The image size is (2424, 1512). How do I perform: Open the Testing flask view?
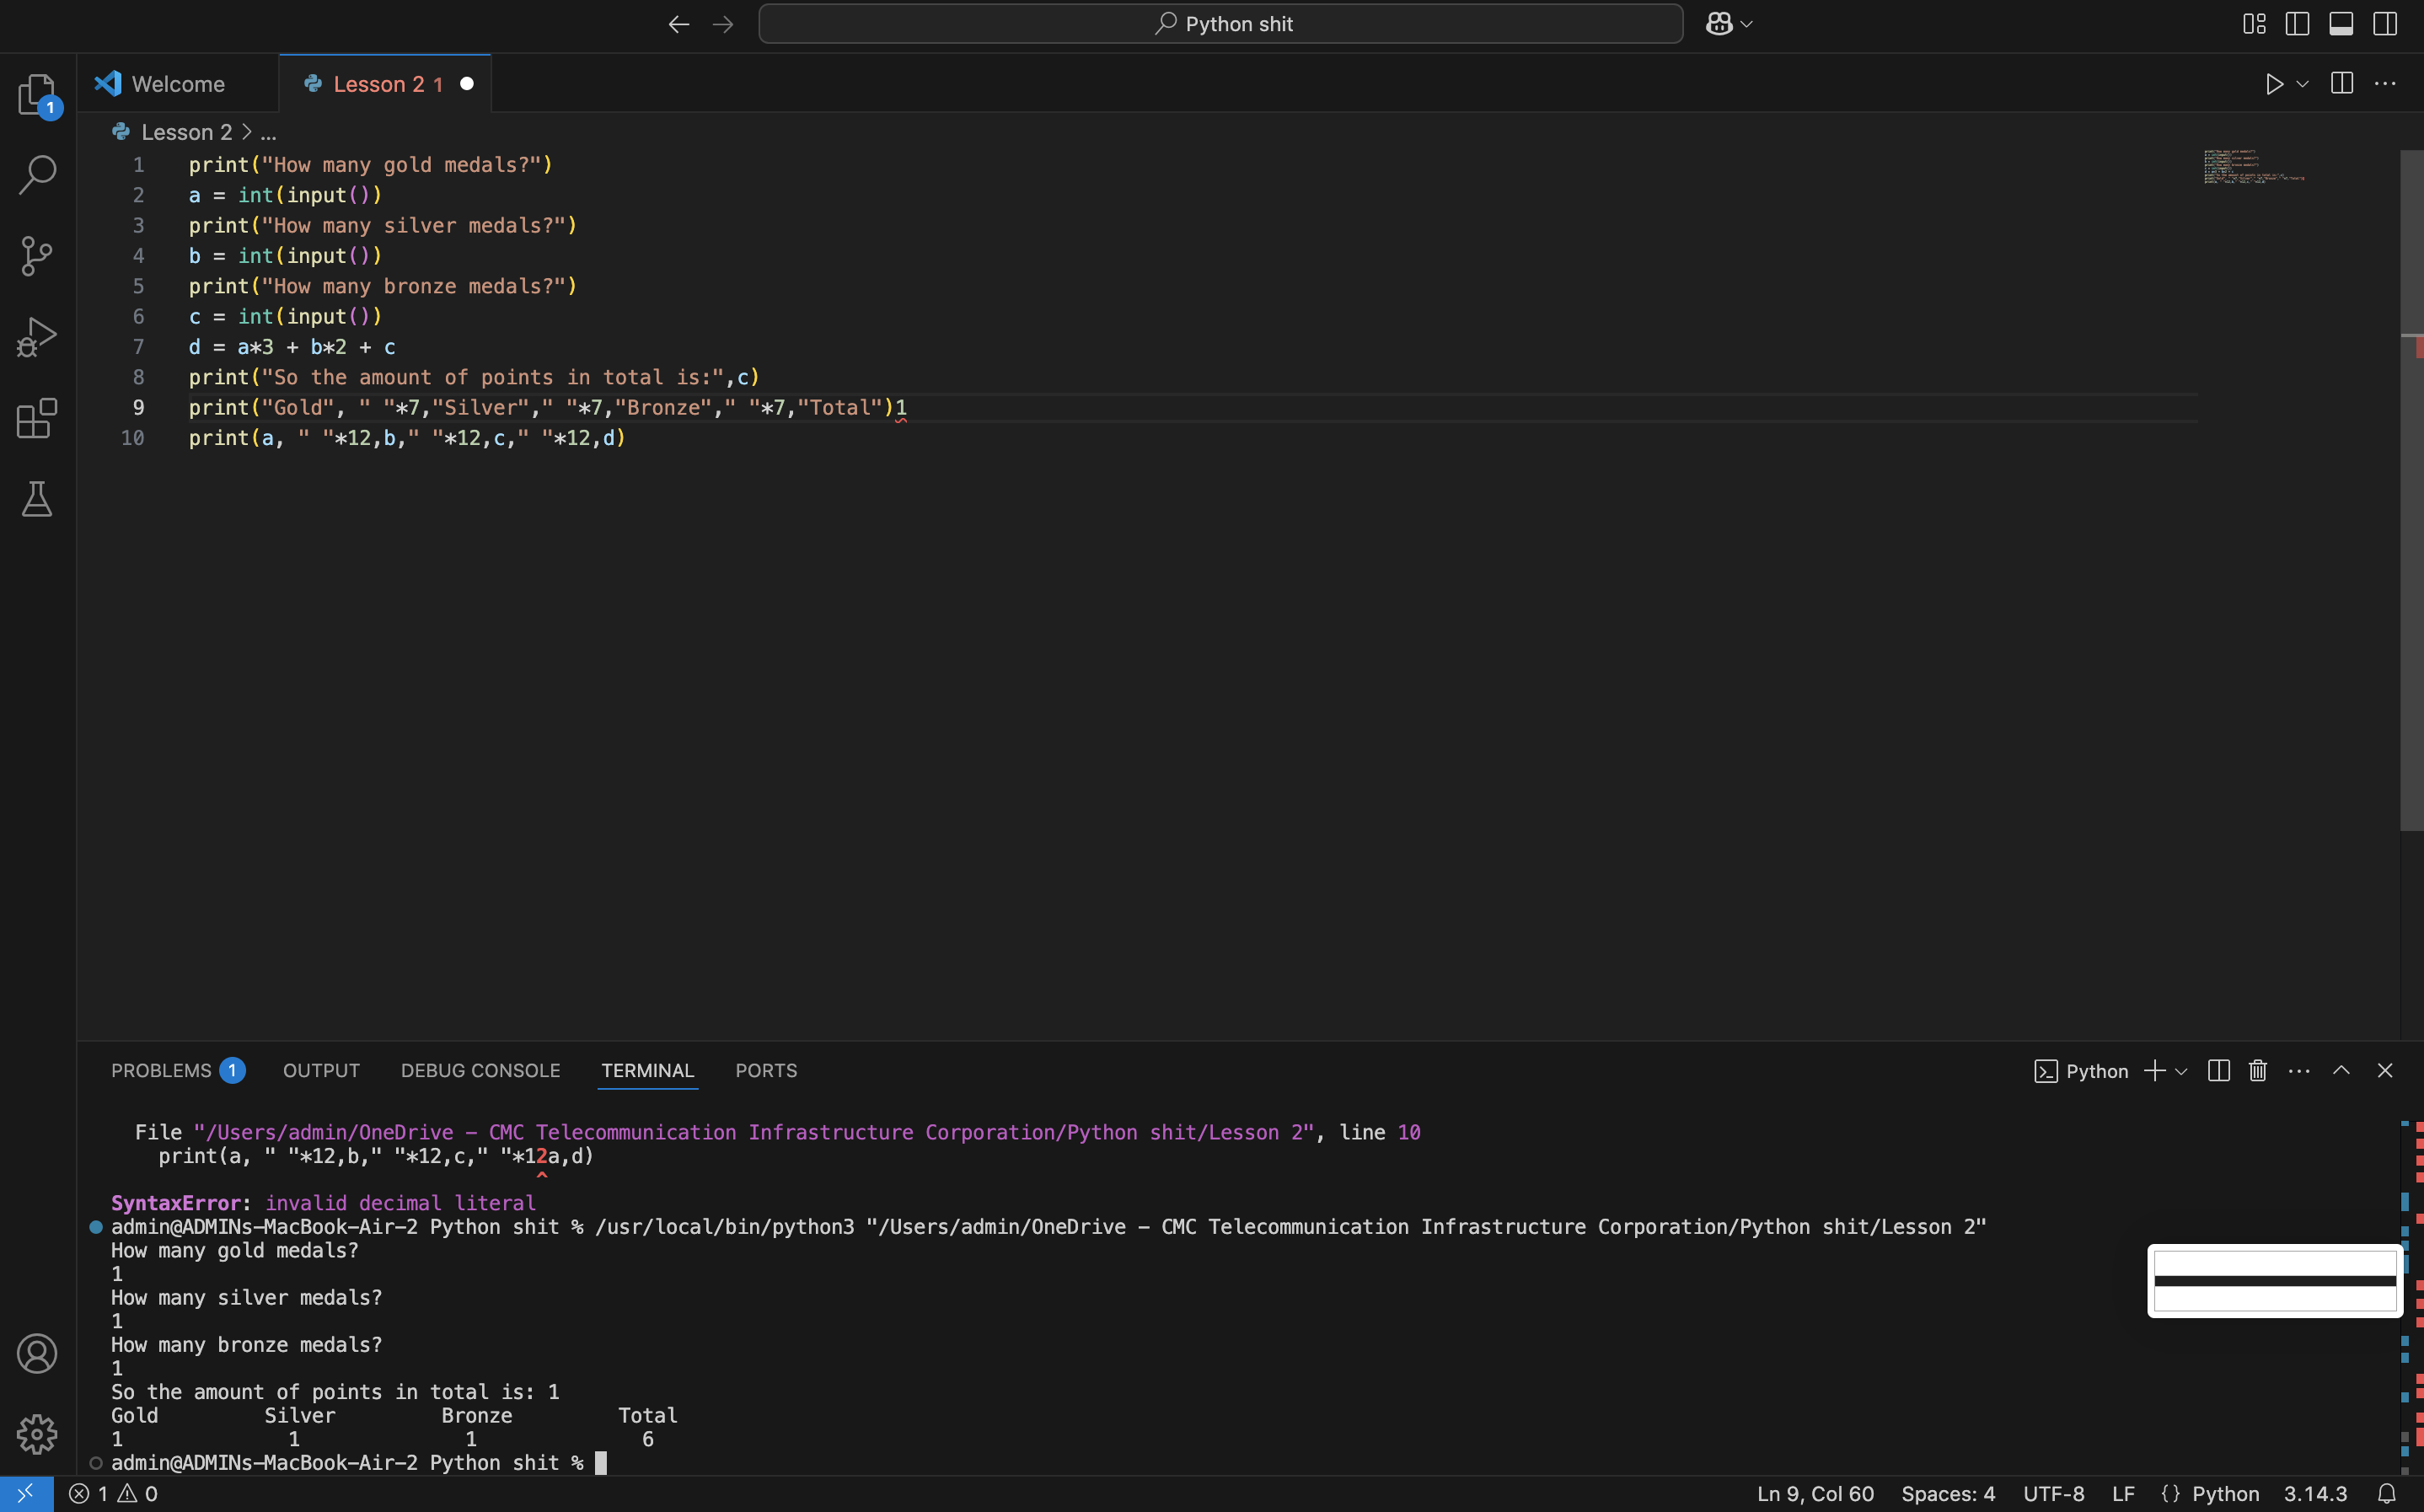point(37,499)
